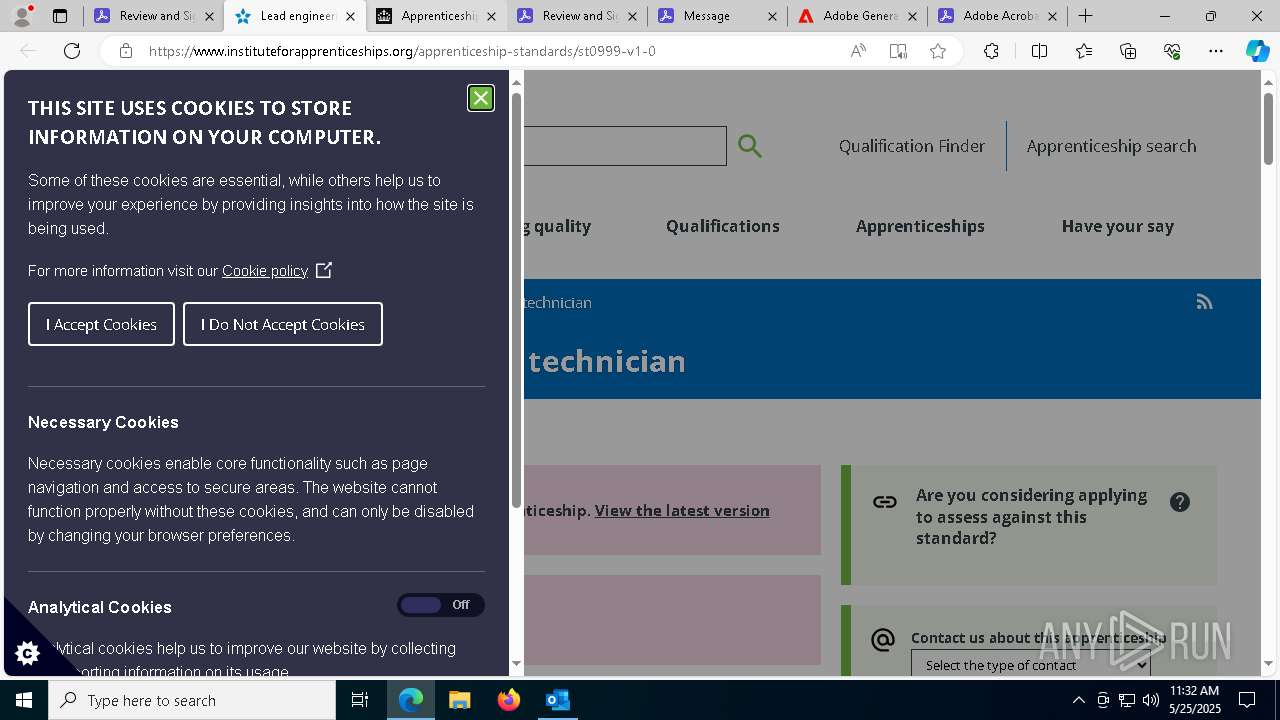This screenshot has width=1280, height=720.
Task: Click the cookie panel scrollbar
Action: coord(516,300)
